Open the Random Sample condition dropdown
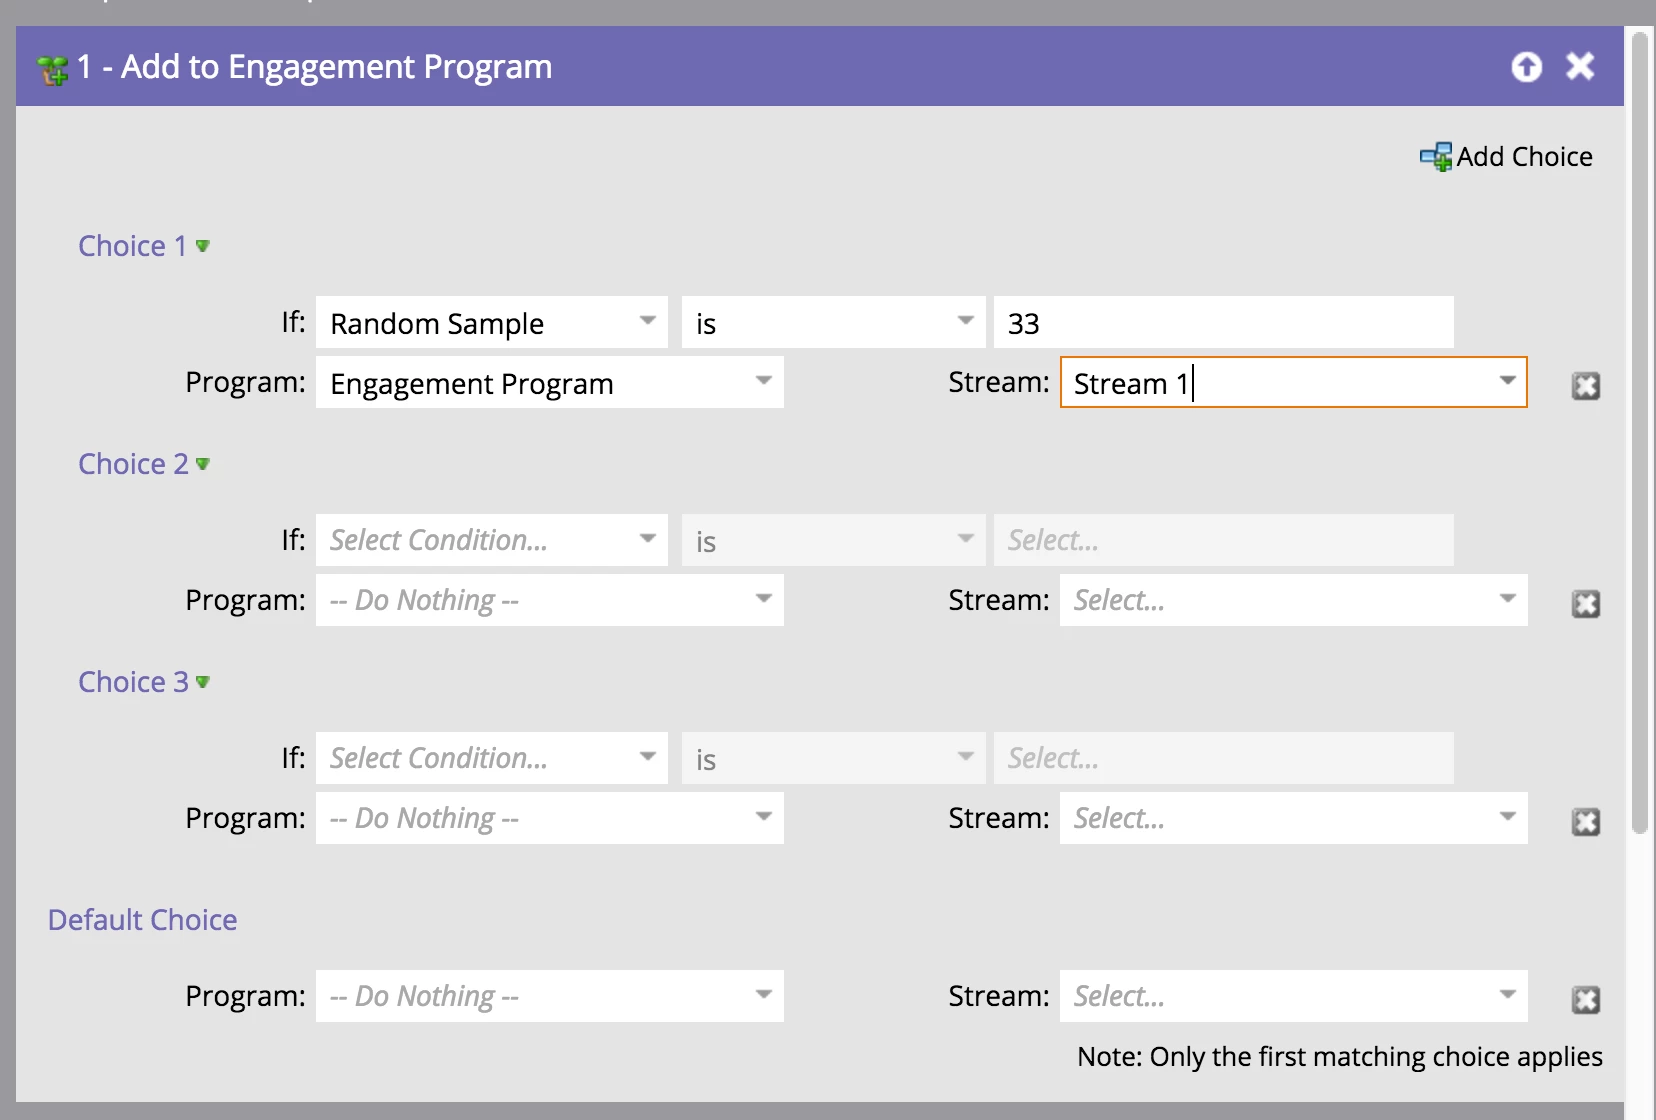1656x1120 pixels. point(648,322)
